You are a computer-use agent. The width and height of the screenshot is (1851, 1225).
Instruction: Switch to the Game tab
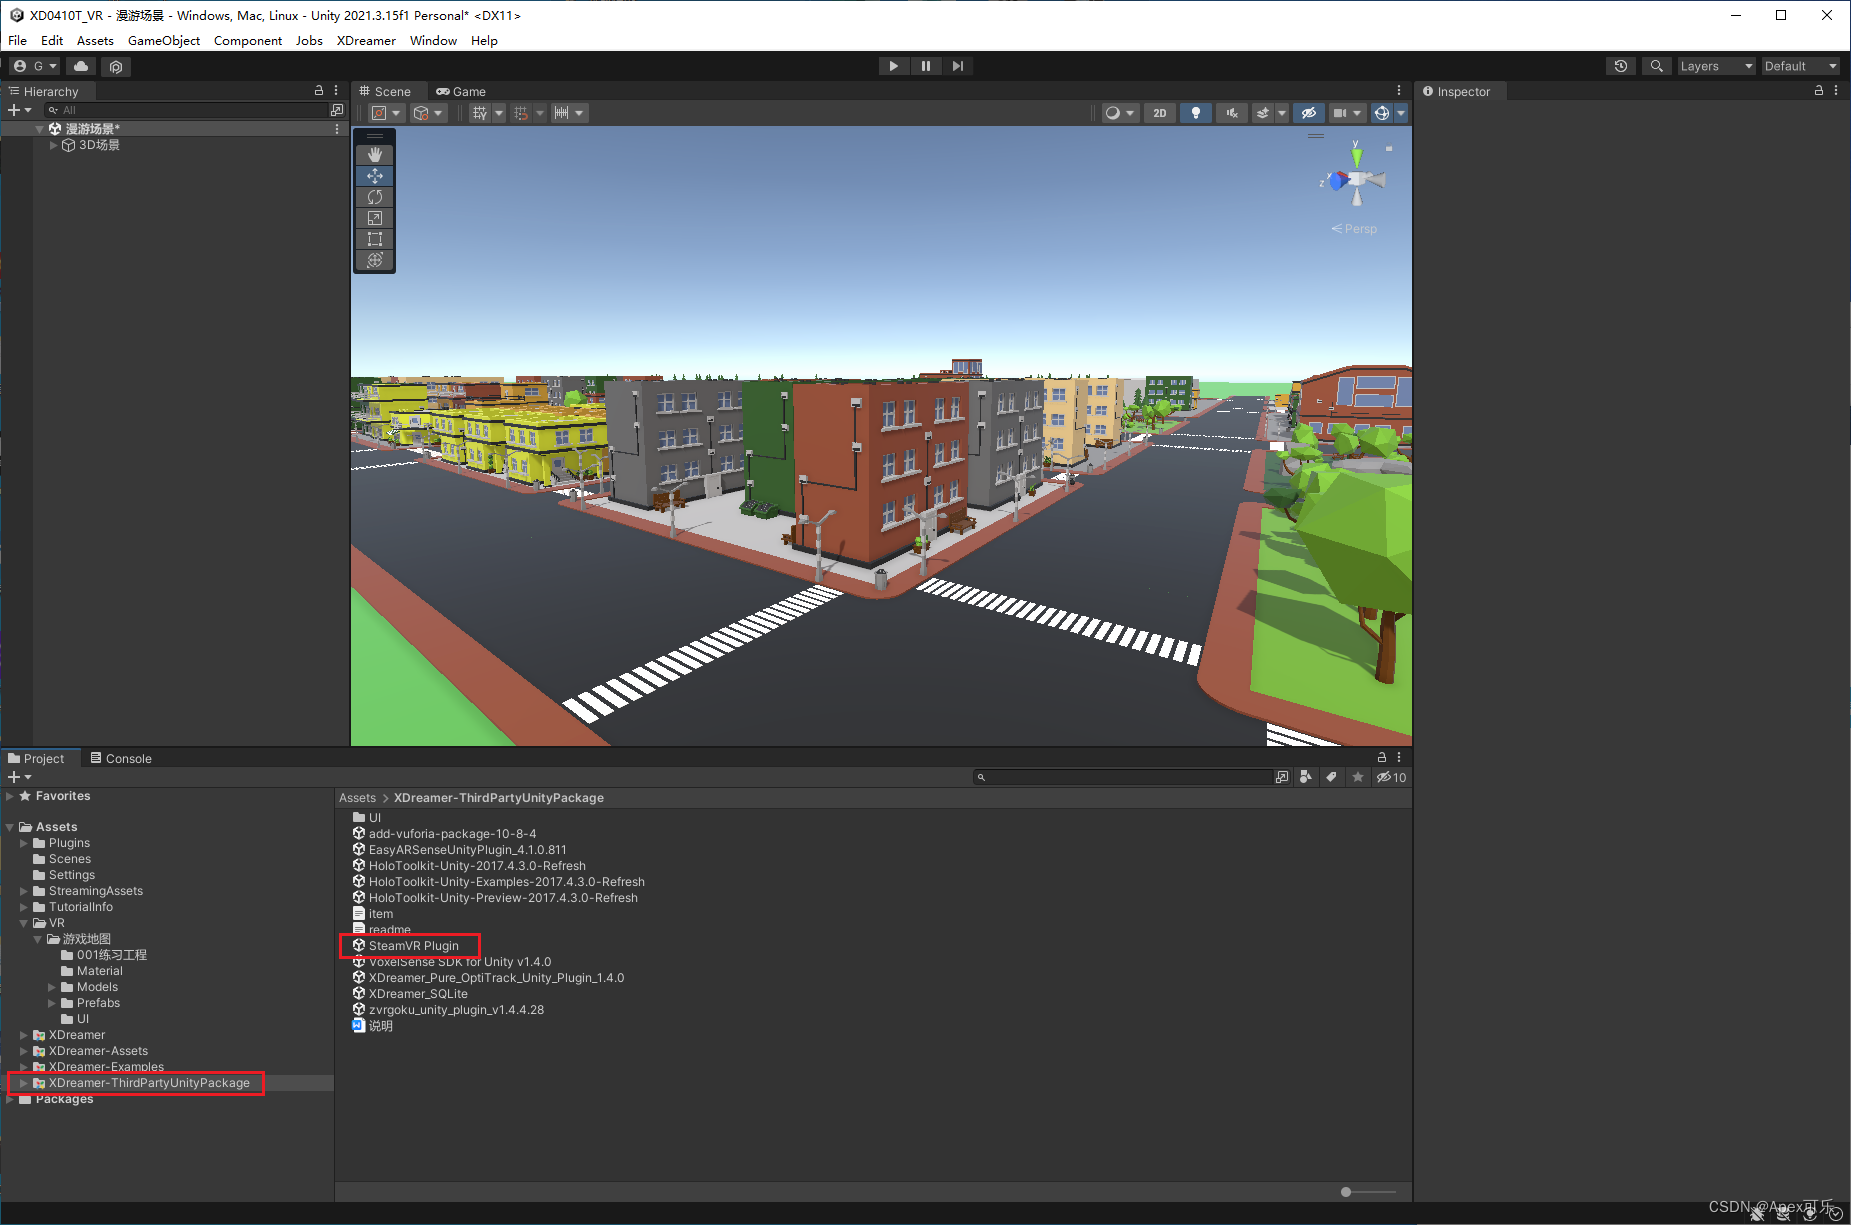pos(461,91)
